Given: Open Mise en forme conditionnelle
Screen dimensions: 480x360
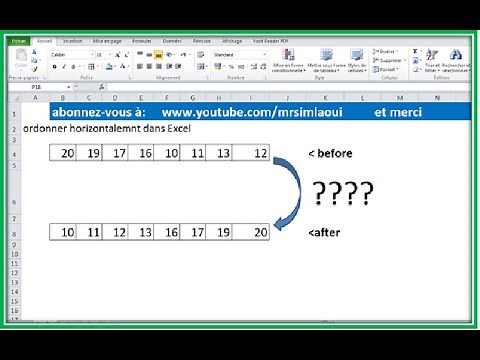Looking at the screenshot, I should [288, 60].
